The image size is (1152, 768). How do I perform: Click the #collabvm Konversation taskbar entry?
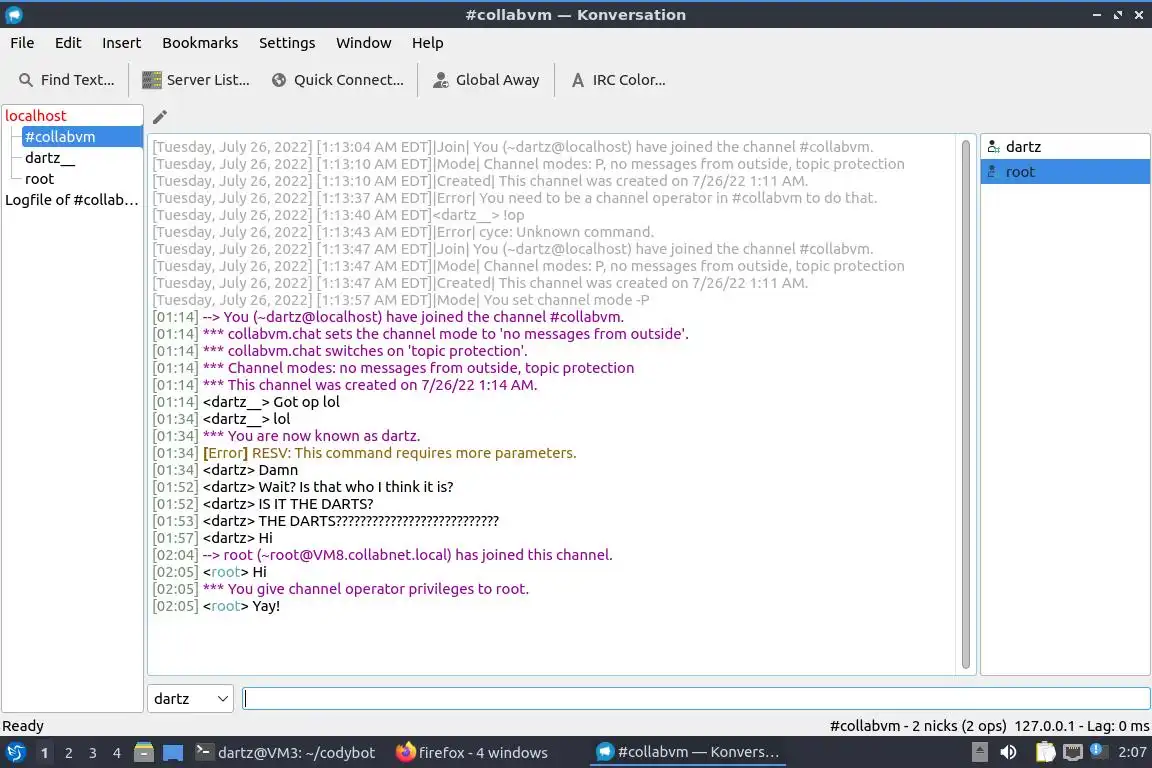688,753
